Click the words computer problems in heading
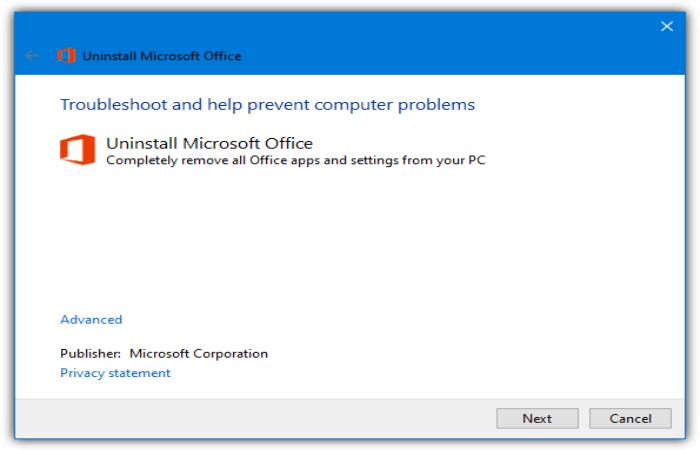The height and width of the screenshot is (450, 700). pos(394,105)
